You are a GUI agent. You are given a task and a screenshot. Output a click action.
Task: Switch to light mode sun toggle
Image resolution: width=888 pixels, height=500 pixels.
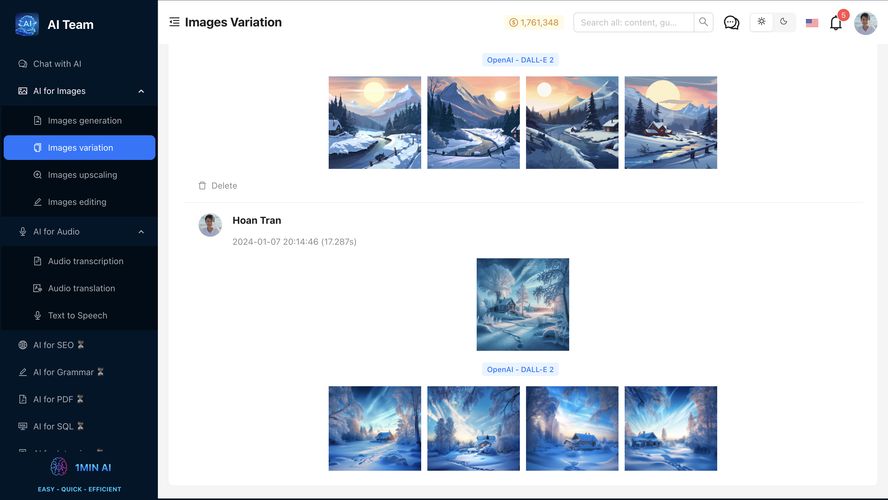(x=761, y=22)
